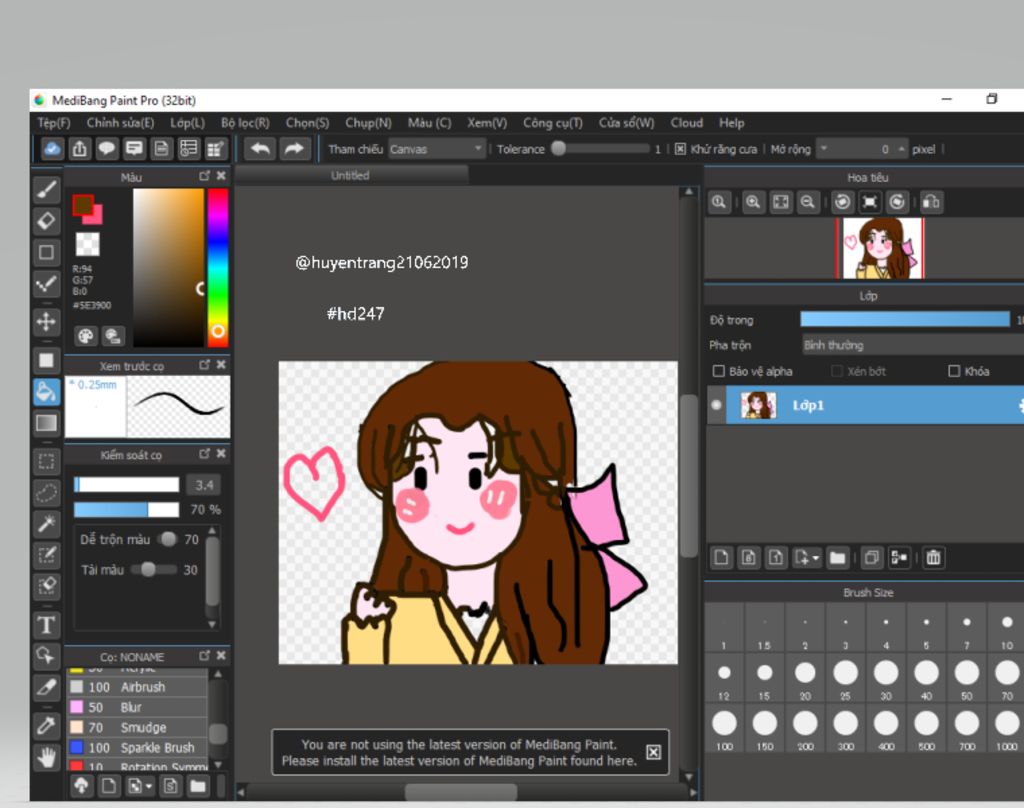Float the Màu panel with the pop-out icon

204,176
